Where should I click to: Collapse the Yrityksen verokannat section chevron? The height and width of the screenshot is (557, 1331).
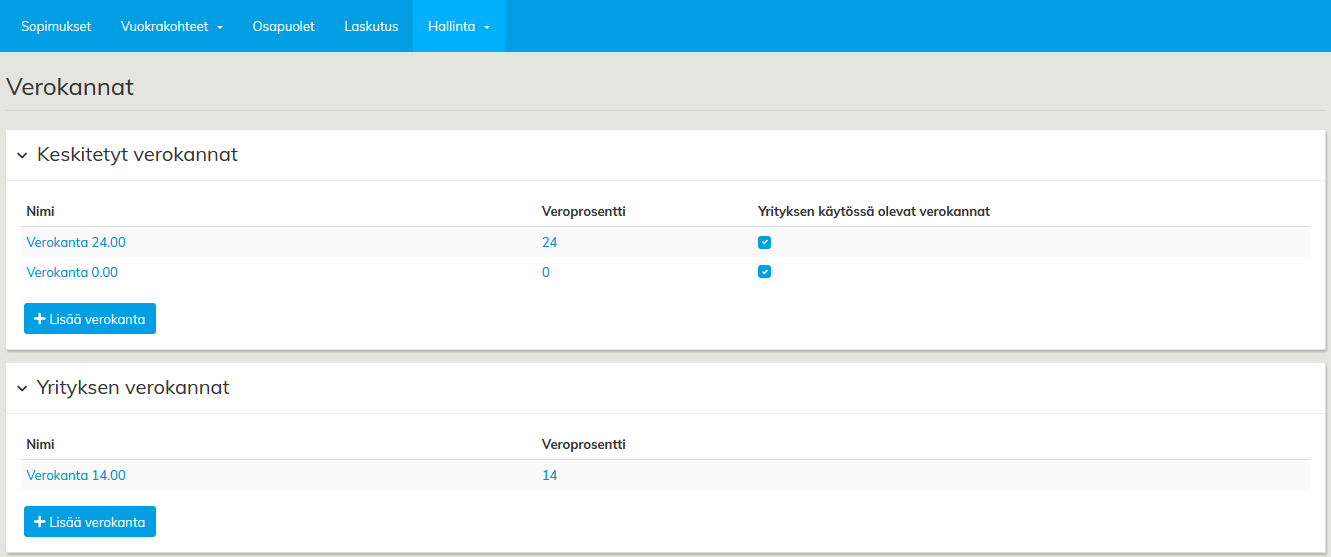[22, 388]
